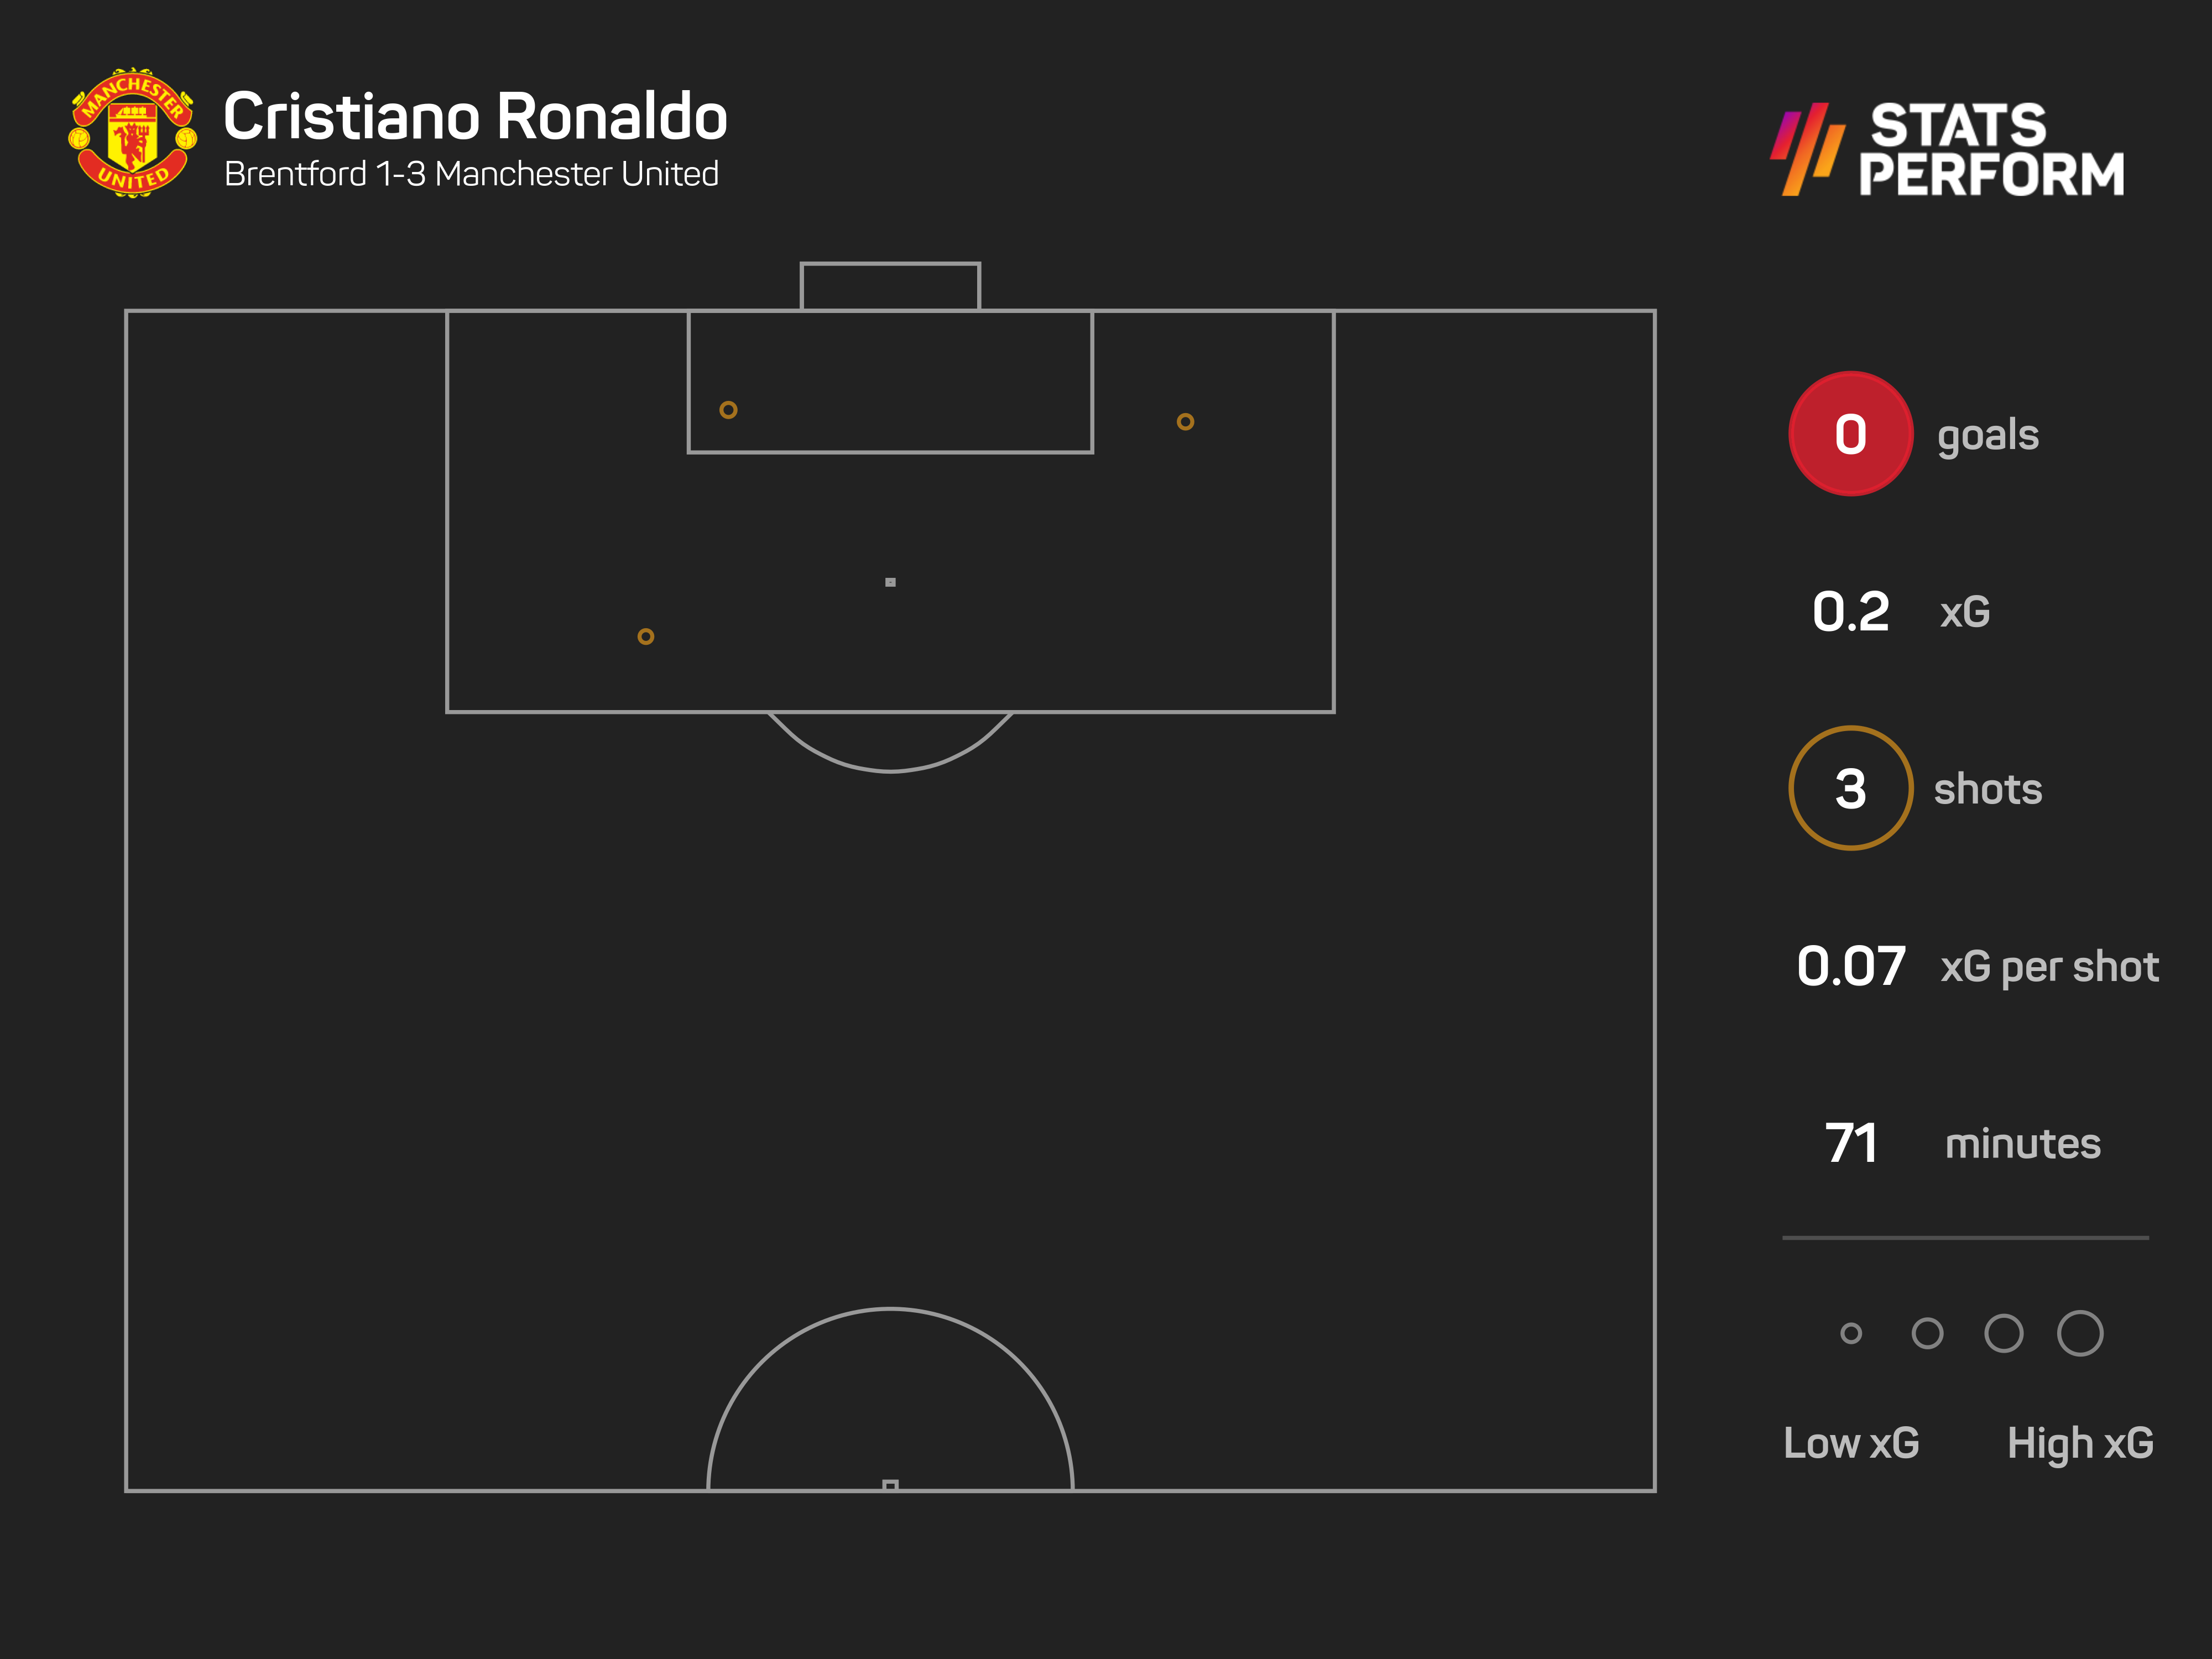
Task: Click the High xG label
Action: (2080, 1443)
